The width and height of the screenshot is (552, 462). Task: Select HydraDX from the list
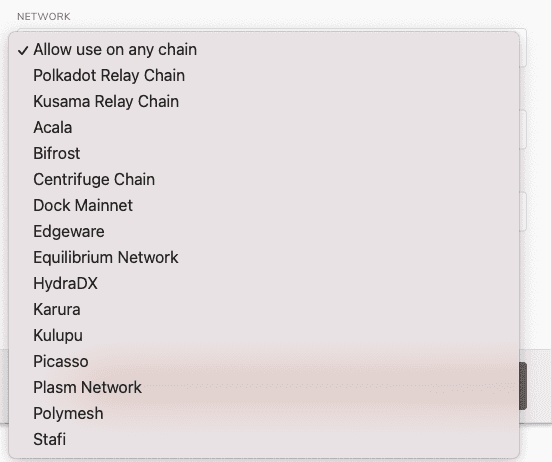tap(264, 283)
